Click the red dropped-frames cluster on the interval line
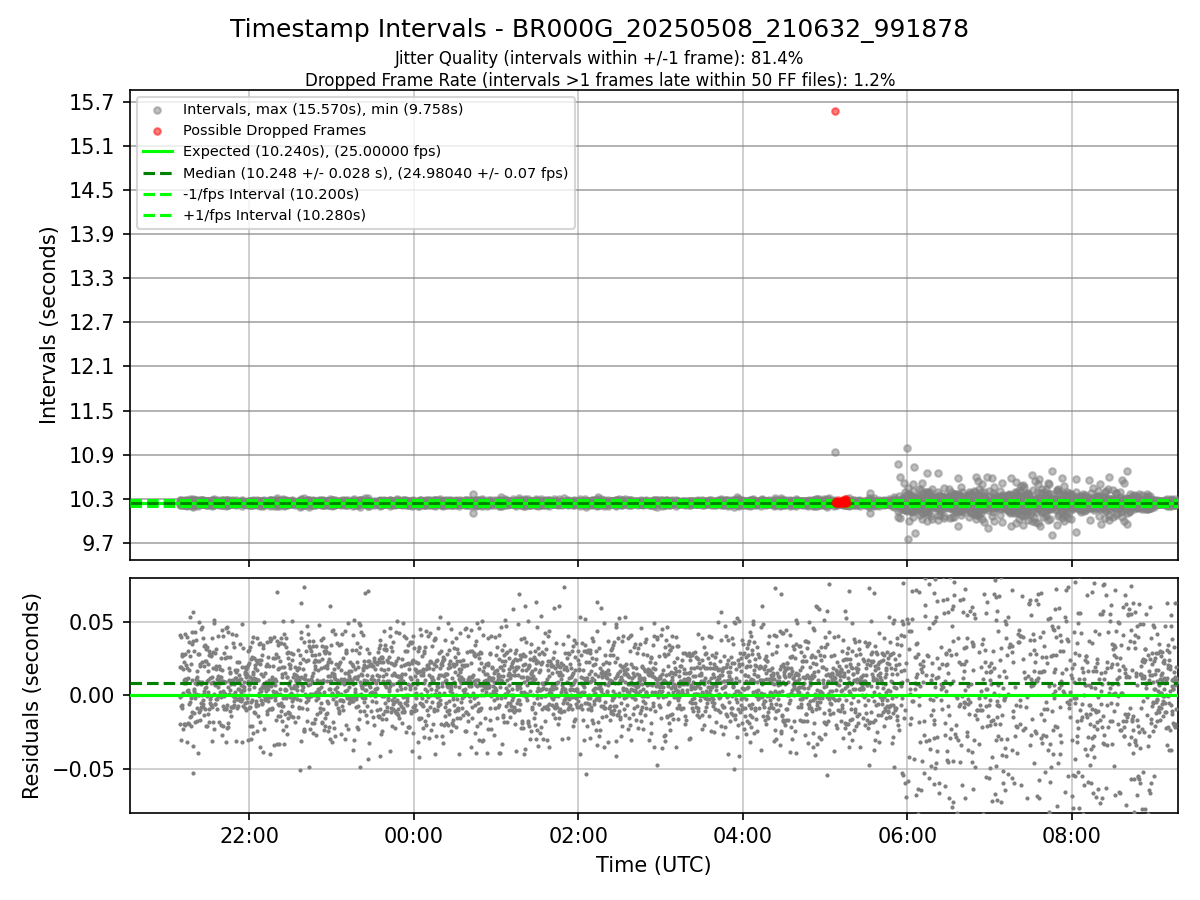Screen dimensions: 1200x900 [841, 501]
